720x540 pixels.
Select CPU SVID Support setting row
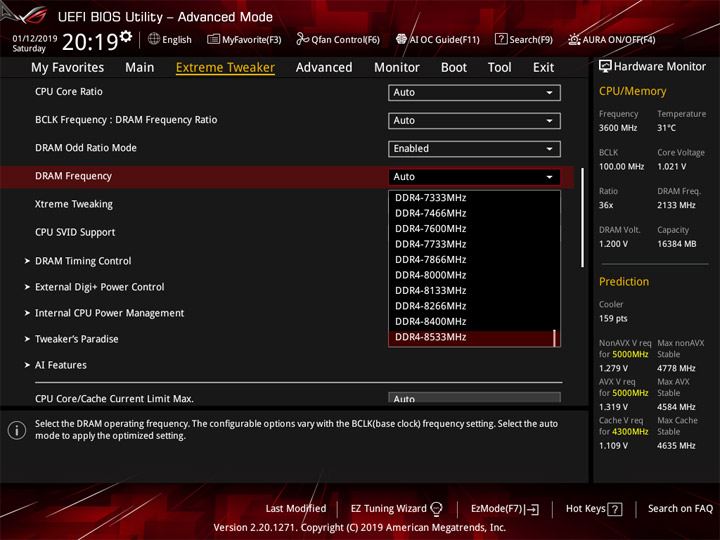pyautogui.click(x=75, y=232)
